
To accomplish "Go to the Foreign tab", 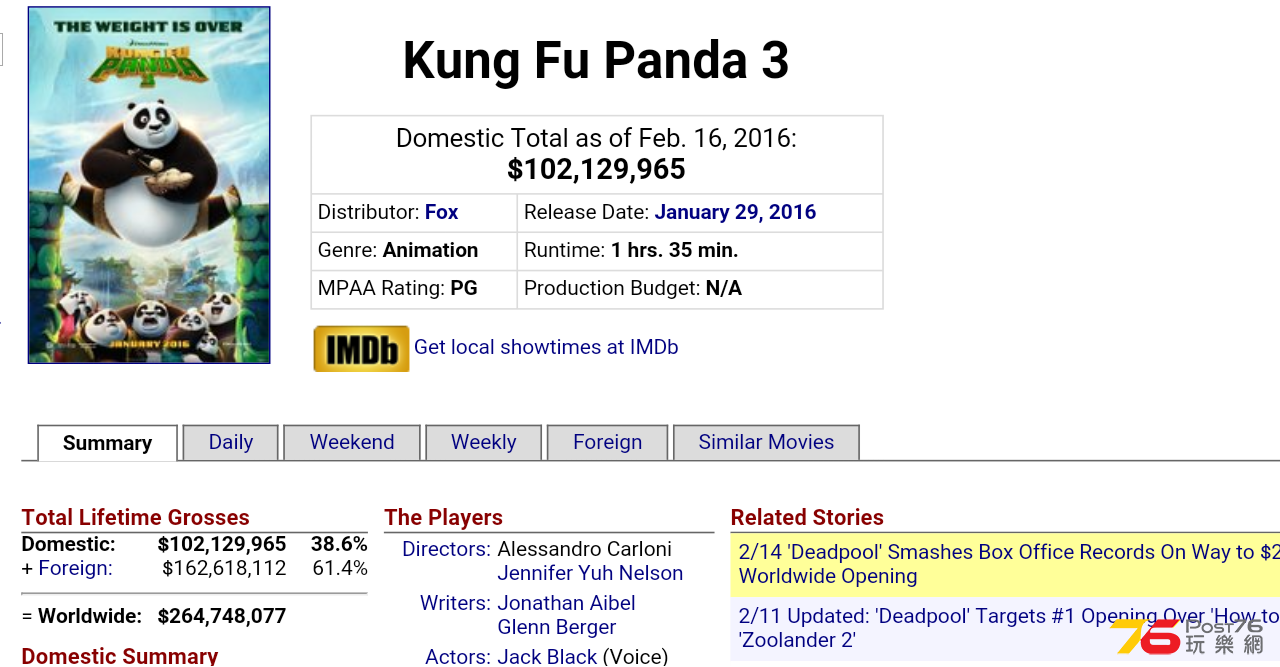I will click(x=608, y=442).
